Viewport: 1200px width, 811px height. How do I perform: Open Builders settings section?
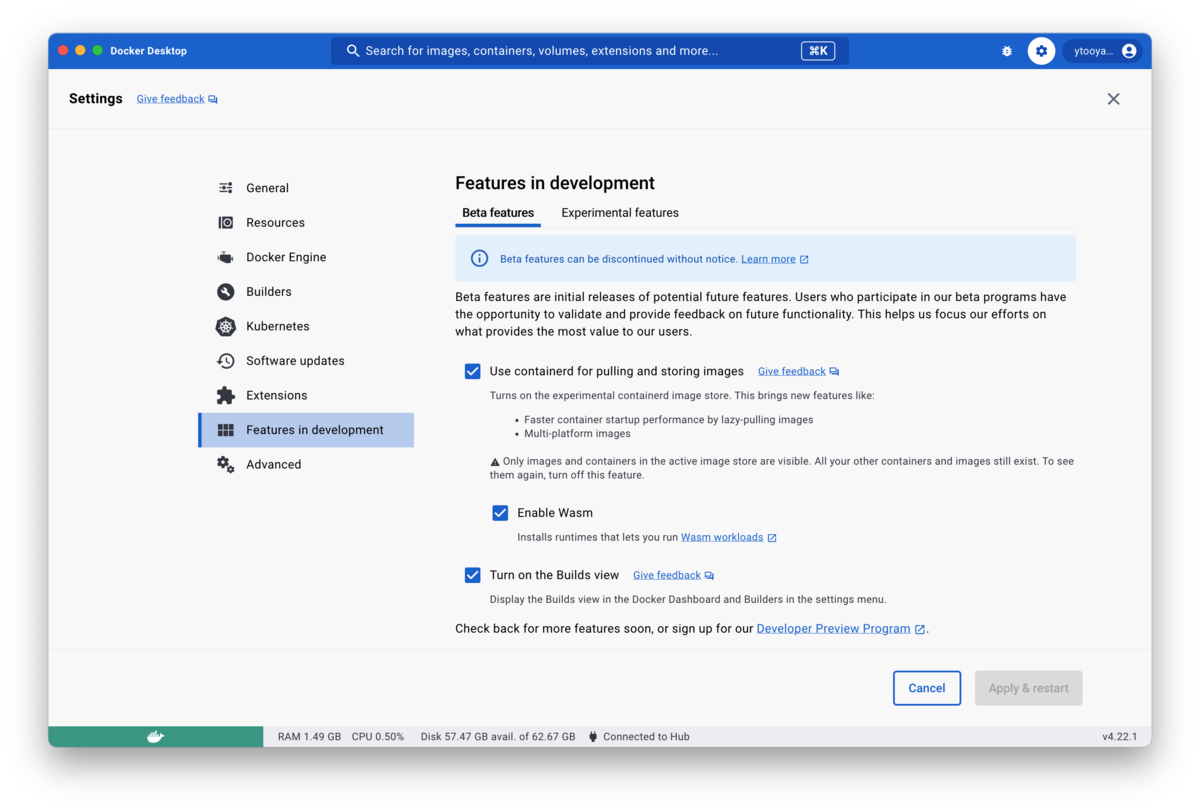click(x=306, y=292)
